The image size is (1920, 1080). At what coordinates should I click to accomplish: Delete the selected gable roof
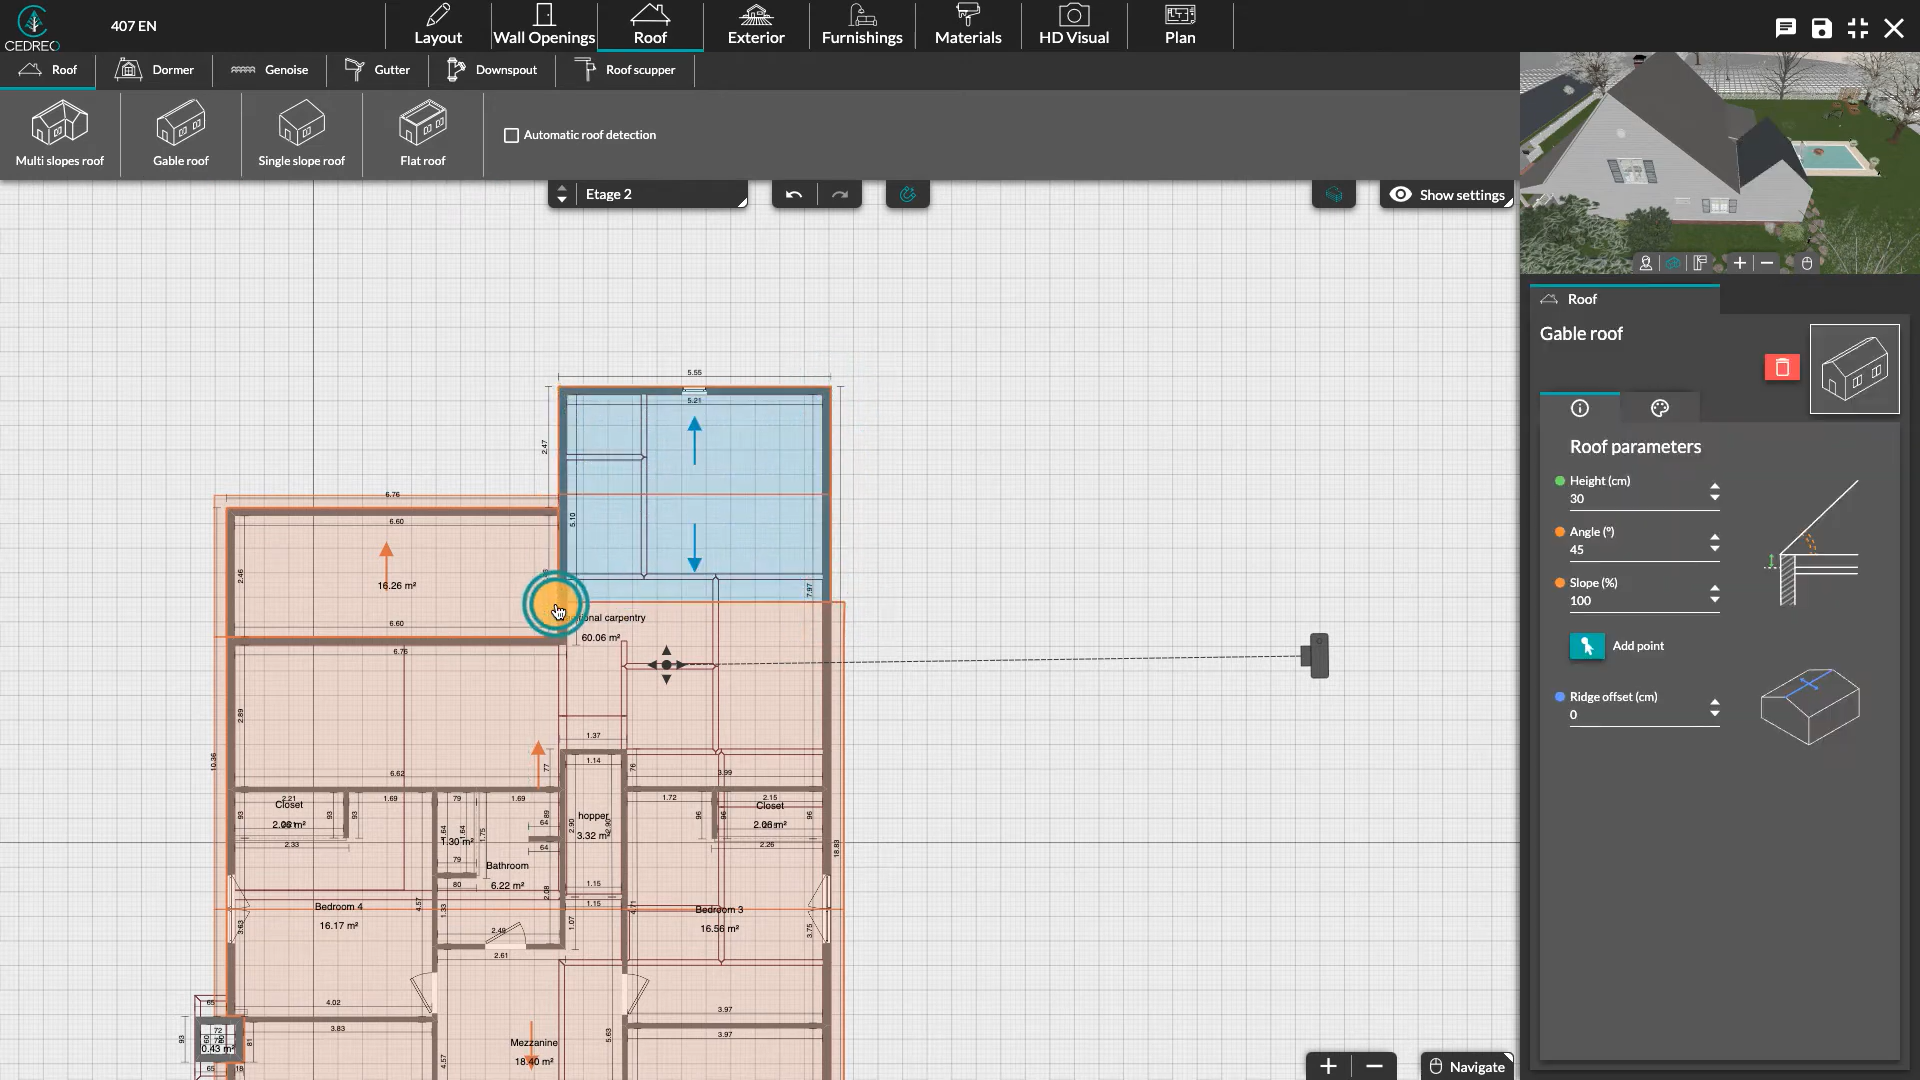pos(1782,368)
